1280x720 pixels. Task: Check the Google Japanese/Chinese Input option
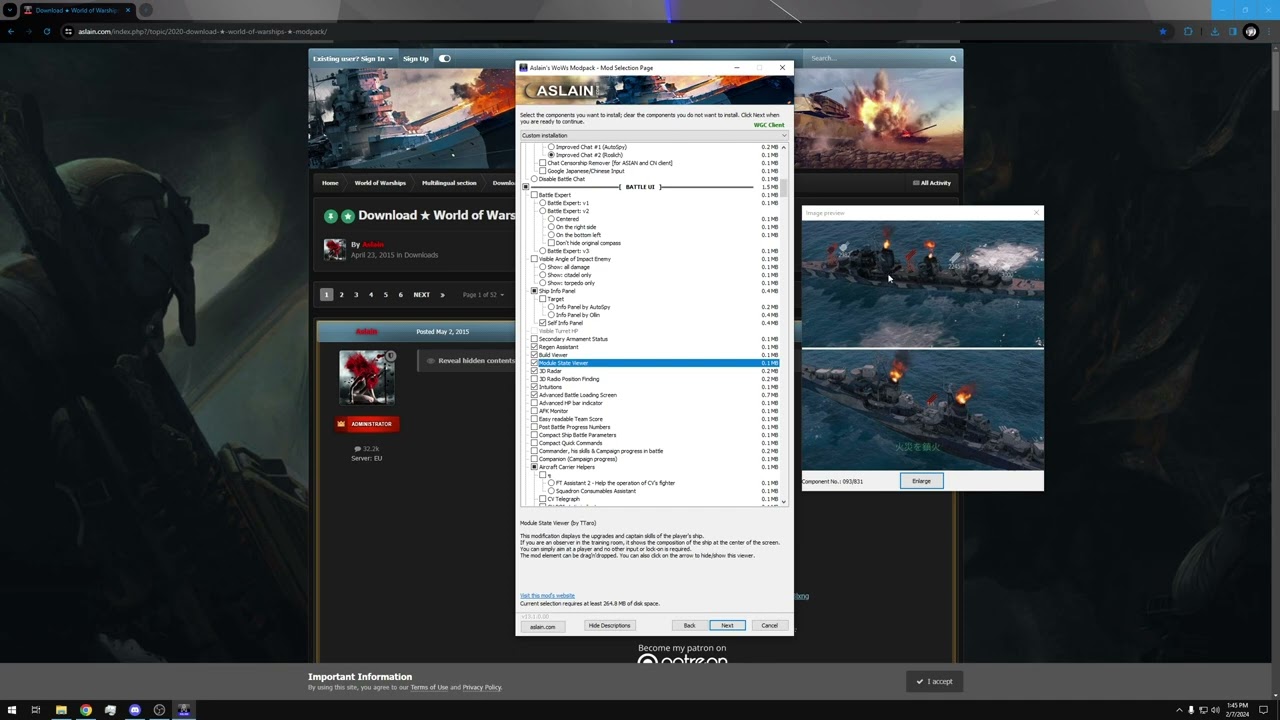click(543, 171)
